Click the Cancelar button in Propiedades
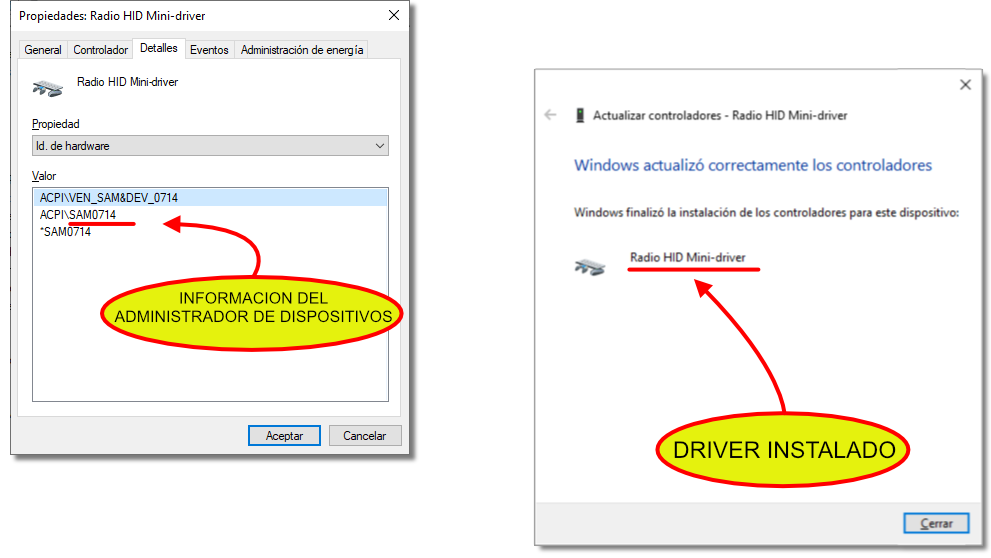The image size is (991, 558). [x=365, y=436]
